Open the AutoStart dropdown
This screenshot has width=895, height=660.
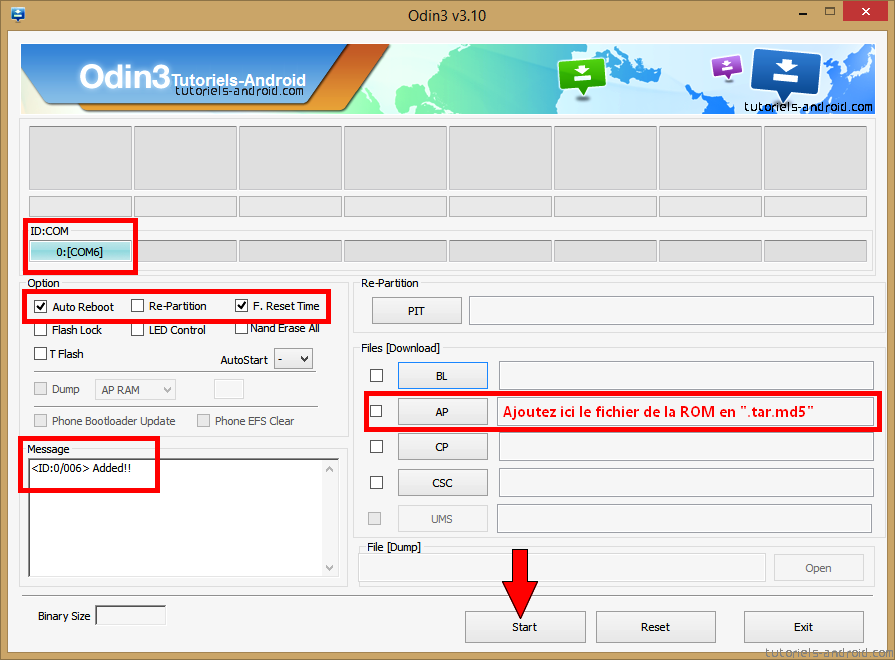click(x=293, y=359)
